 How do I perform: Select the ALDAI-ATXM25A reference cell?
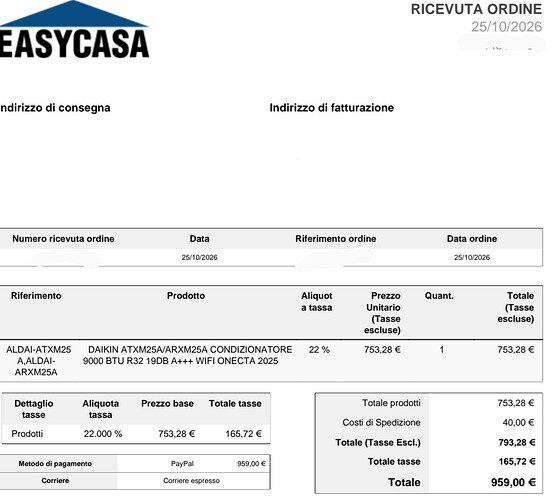pyautogui.click(x=38, y=360)
